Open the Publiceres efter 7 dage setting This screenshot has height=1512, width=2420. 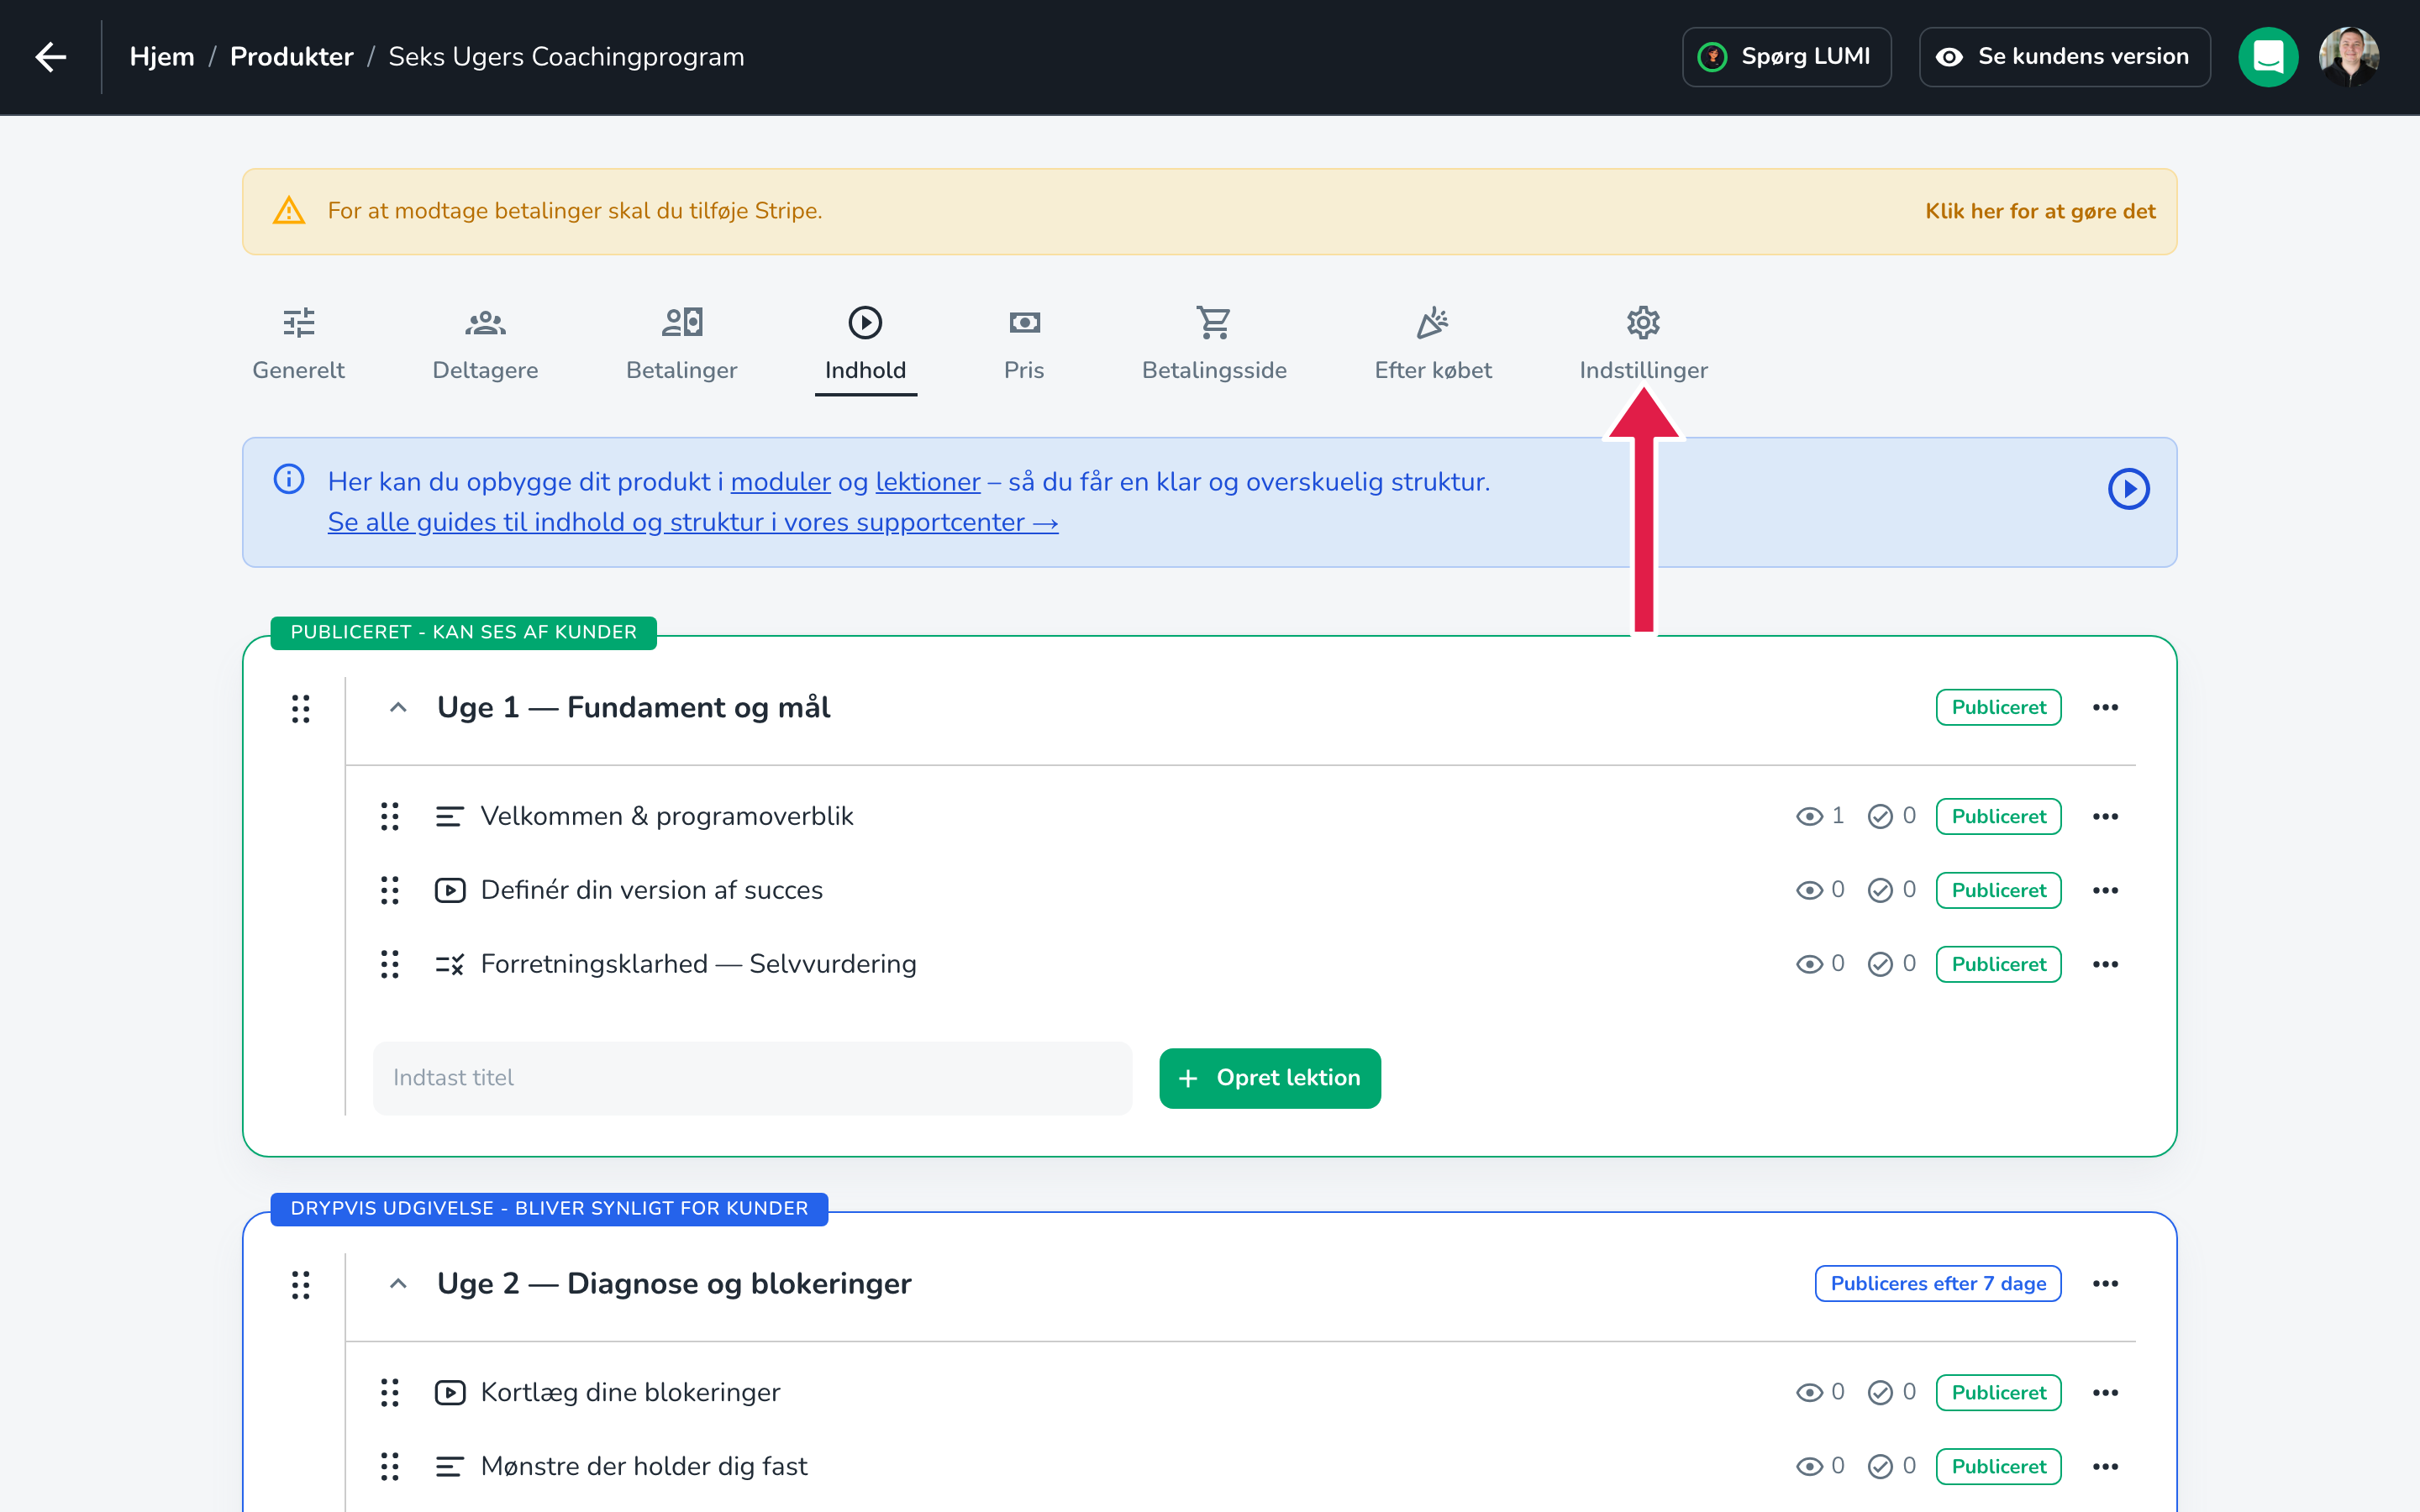[x=1938, y=1283]
